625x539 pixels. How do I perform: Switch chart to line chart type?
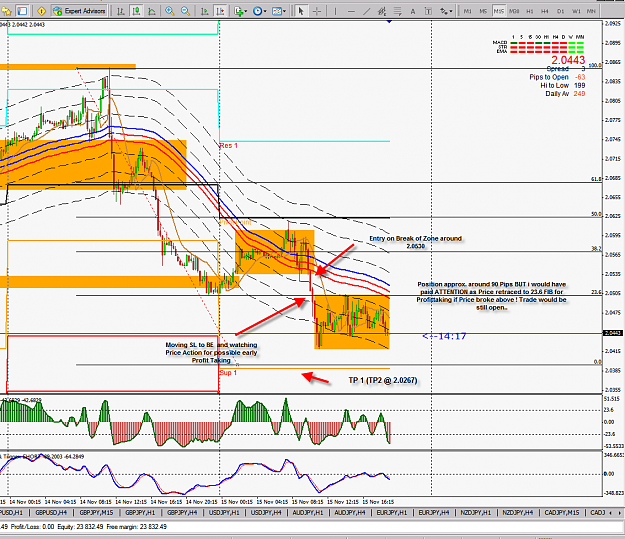pyautogui.click(x=152, y=11)
